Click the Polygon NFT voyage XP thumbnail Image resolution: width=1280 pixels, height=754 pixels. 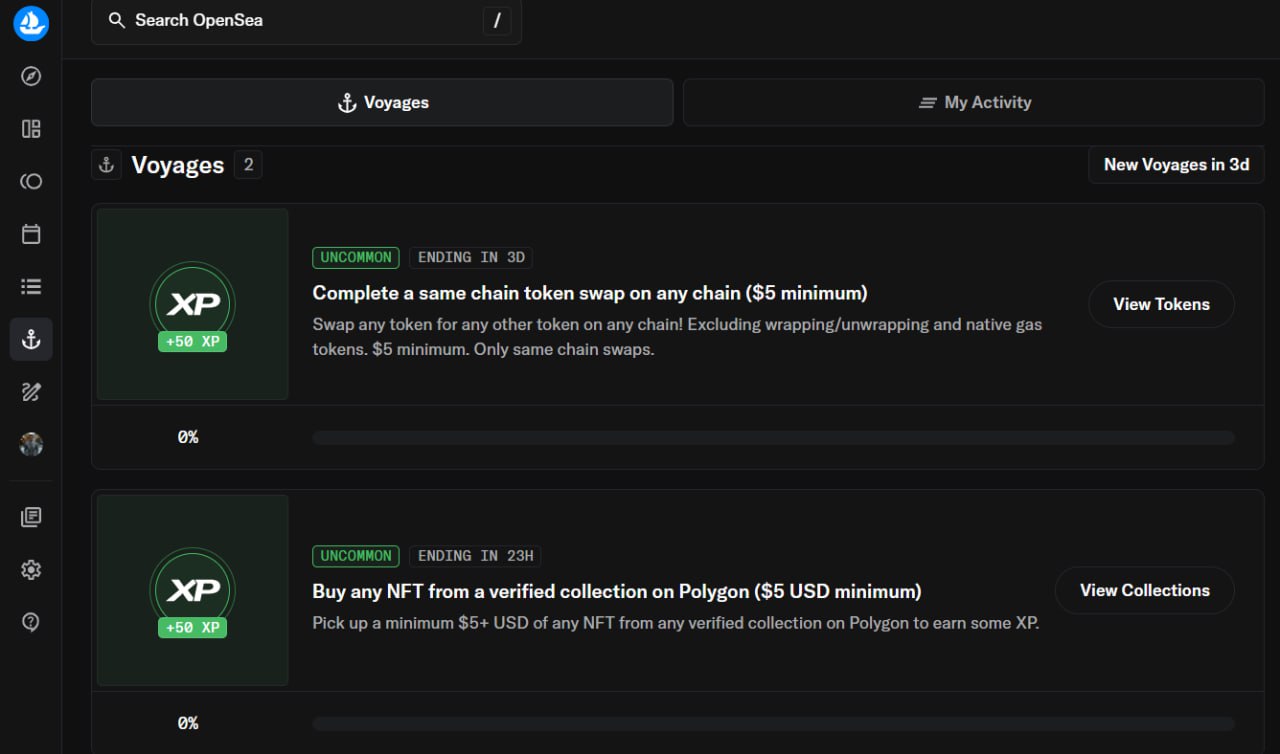pyautogui.click(x=193, y=590)
